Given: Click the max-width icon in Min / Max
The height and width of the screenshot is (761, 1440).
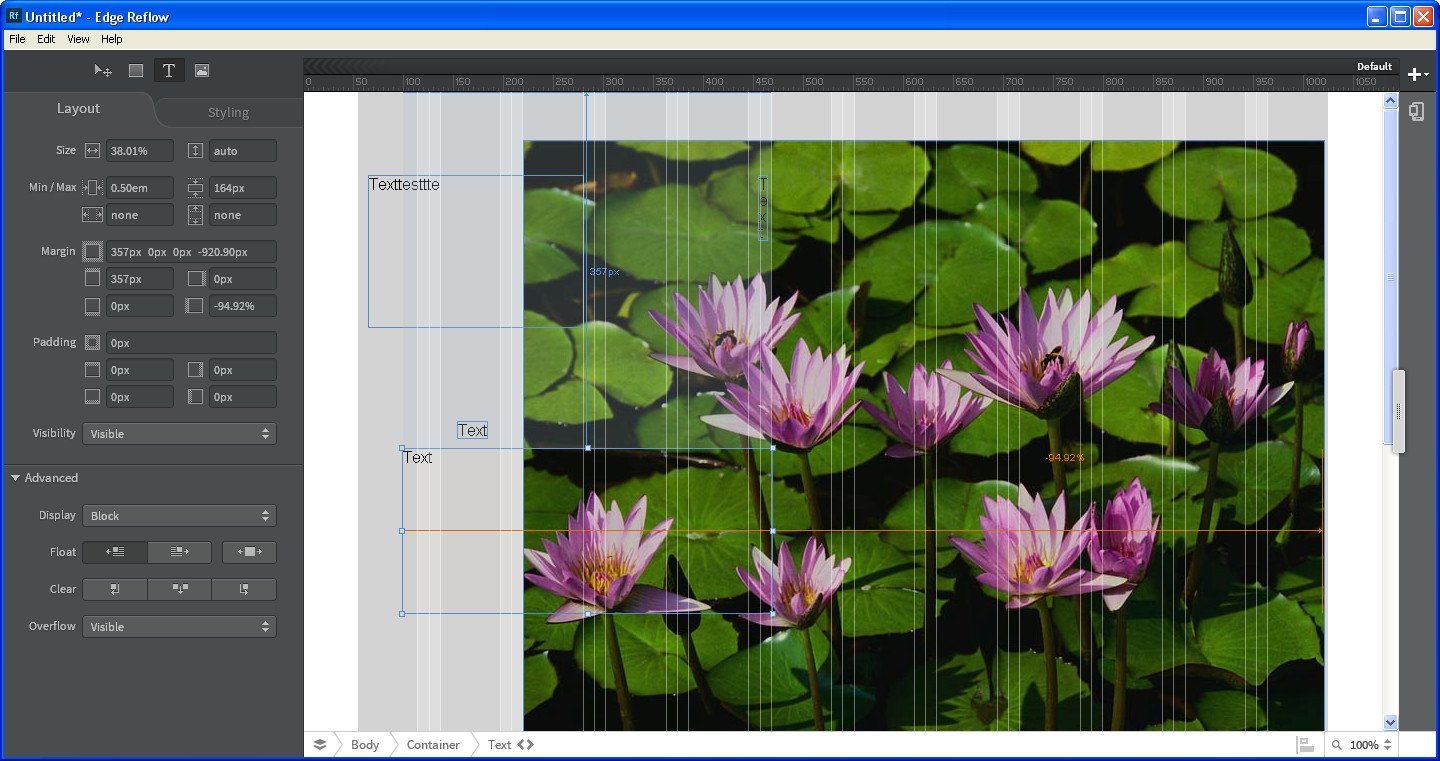Looking at the screenshot, I should [93, 215].
